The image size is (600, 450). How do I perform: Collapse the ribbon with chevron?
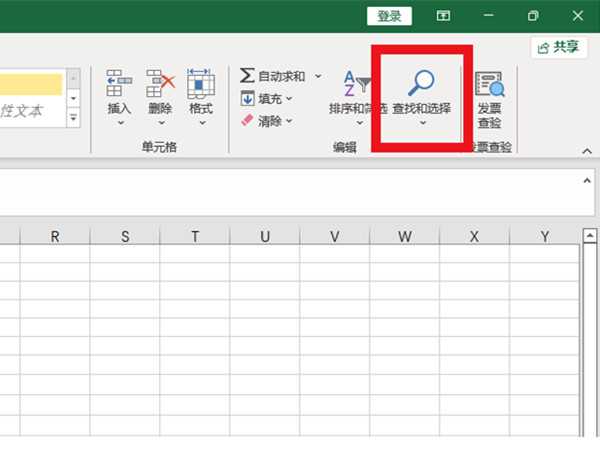click(587, 151)
